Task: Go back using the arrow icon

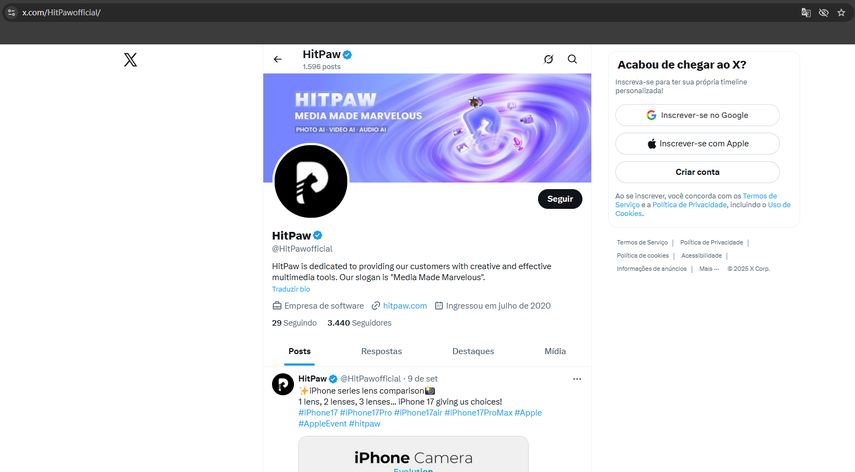Action: 278,59
